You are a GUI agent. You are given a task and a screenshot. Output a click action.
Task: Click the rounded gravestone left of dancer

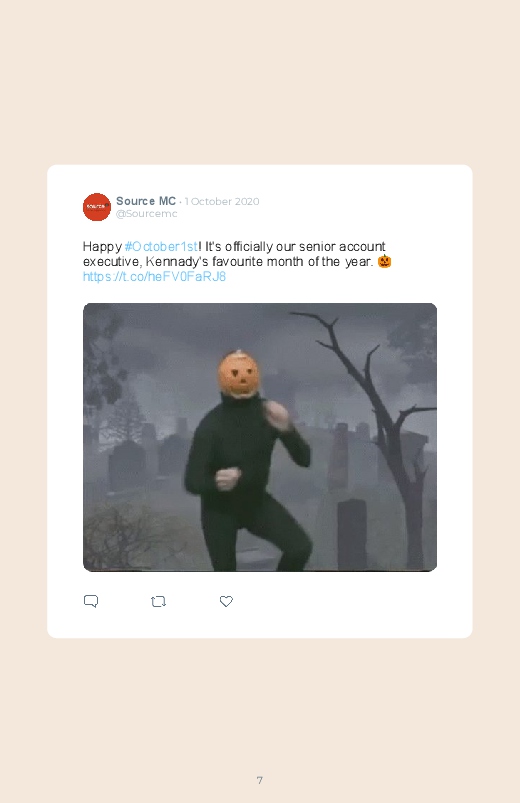point(127,466)
